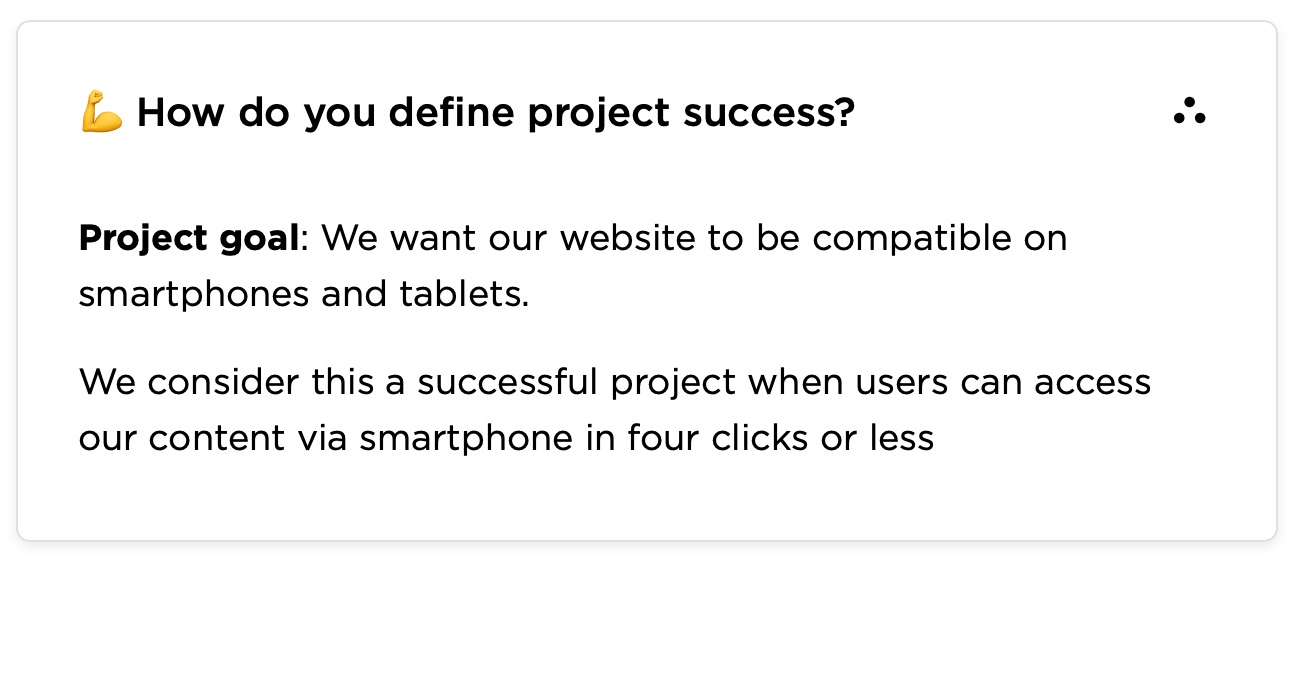Image resolution: width=1298 pixels, height=674 pixels.
Task: Click the word "define" in the card title
Action: click(x=455, y=112)
